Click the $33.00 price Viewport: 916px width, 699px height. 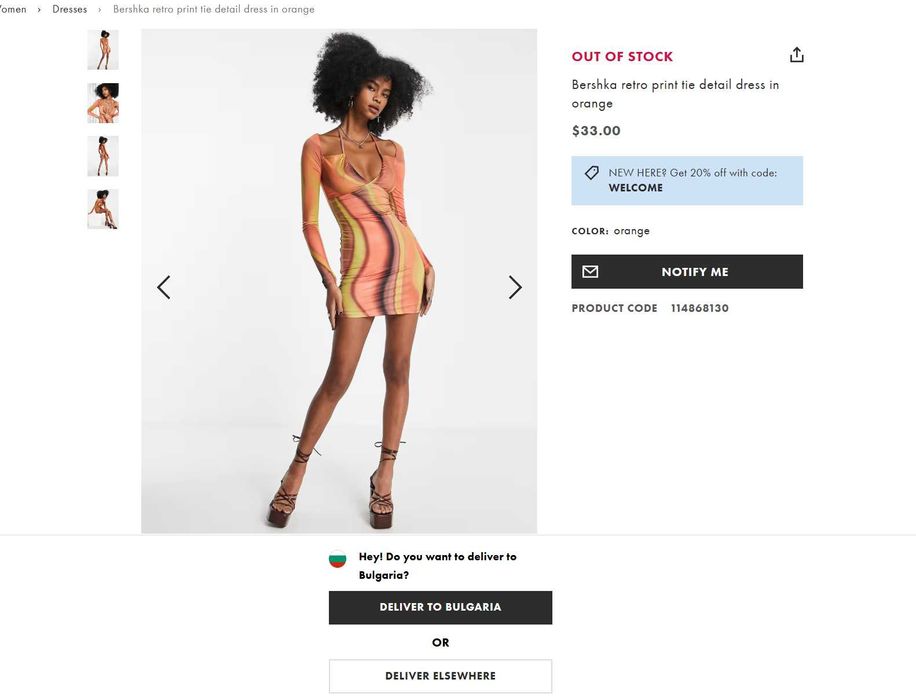tap(596, 131)
